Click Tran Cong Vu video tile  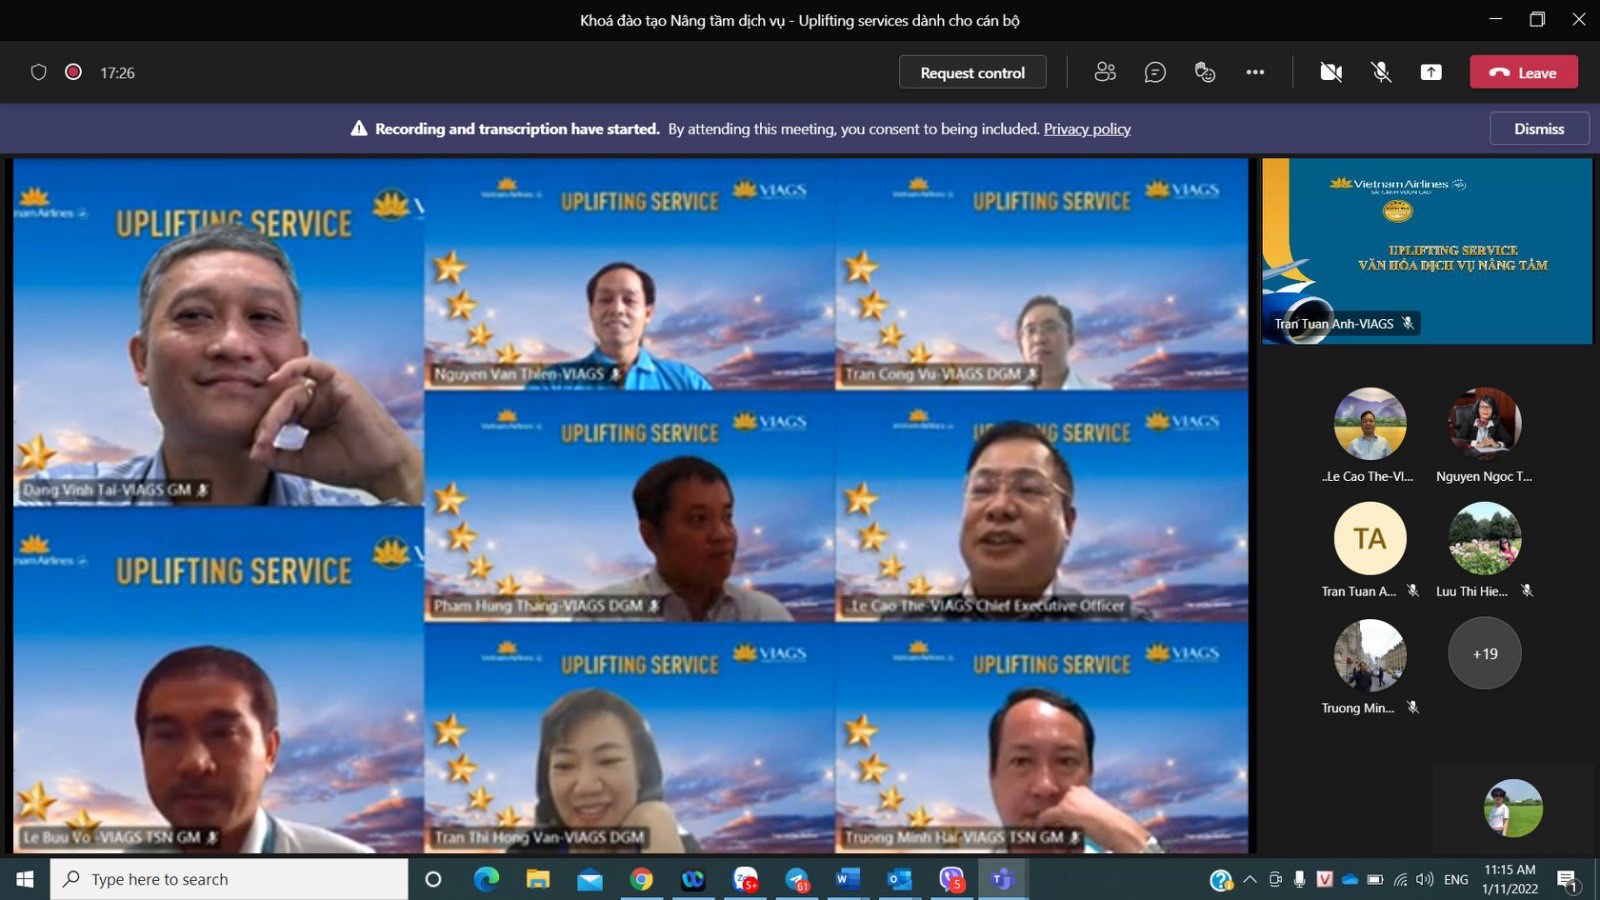pyautogui.click(x=1041, y=274)
